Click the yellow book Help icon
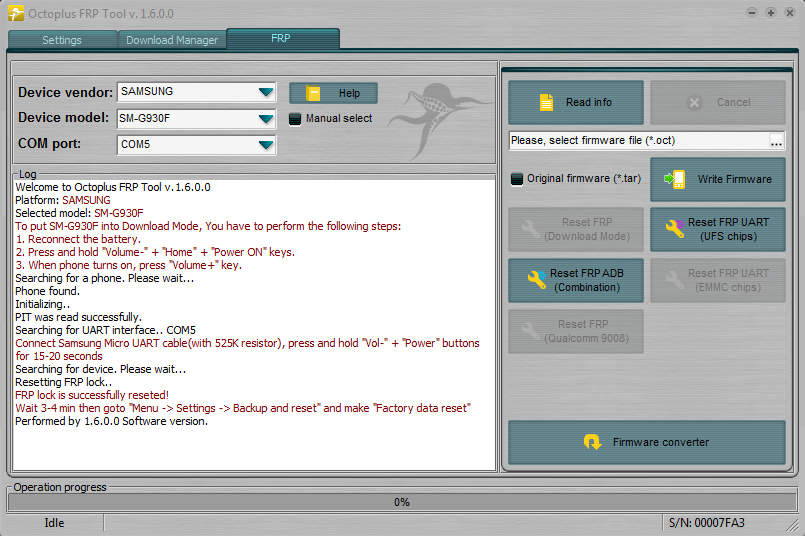805x536 pixels. [313, 93]
